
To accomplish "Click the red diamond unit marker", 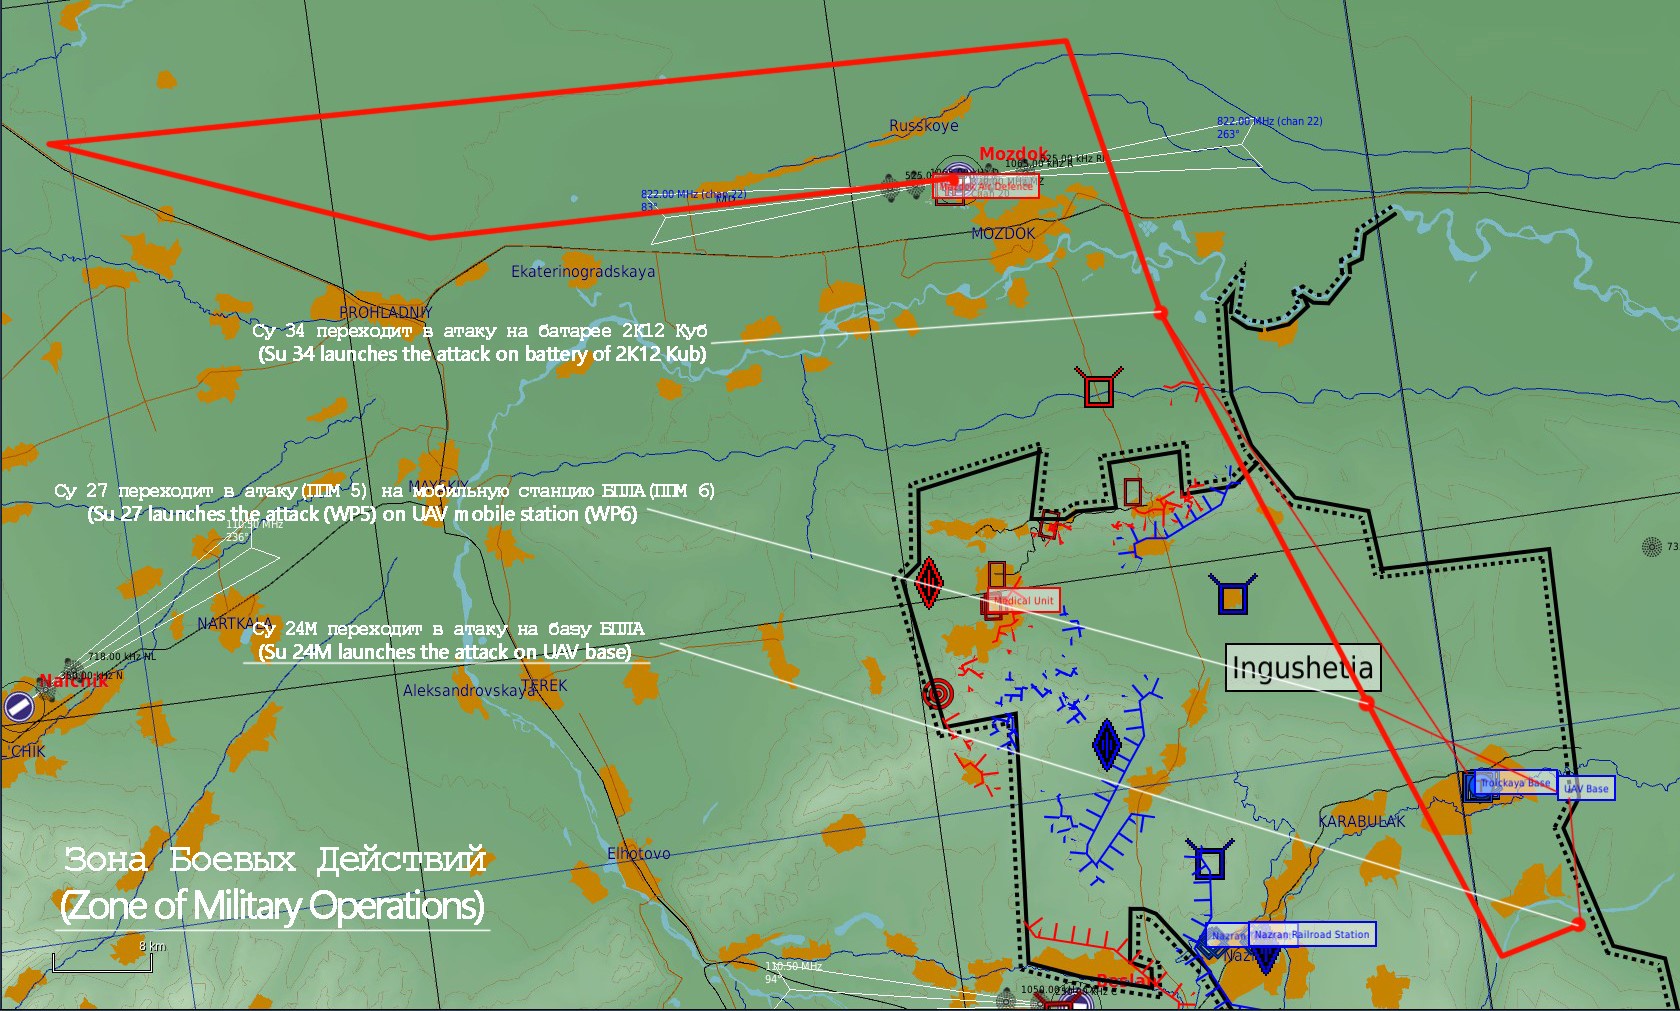I will click(929, 581).
